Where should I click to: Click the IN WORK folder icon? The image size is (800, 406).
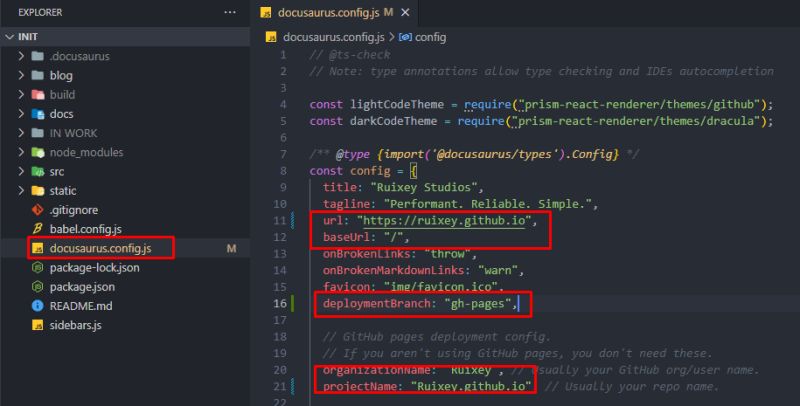[x=38, y=133]
